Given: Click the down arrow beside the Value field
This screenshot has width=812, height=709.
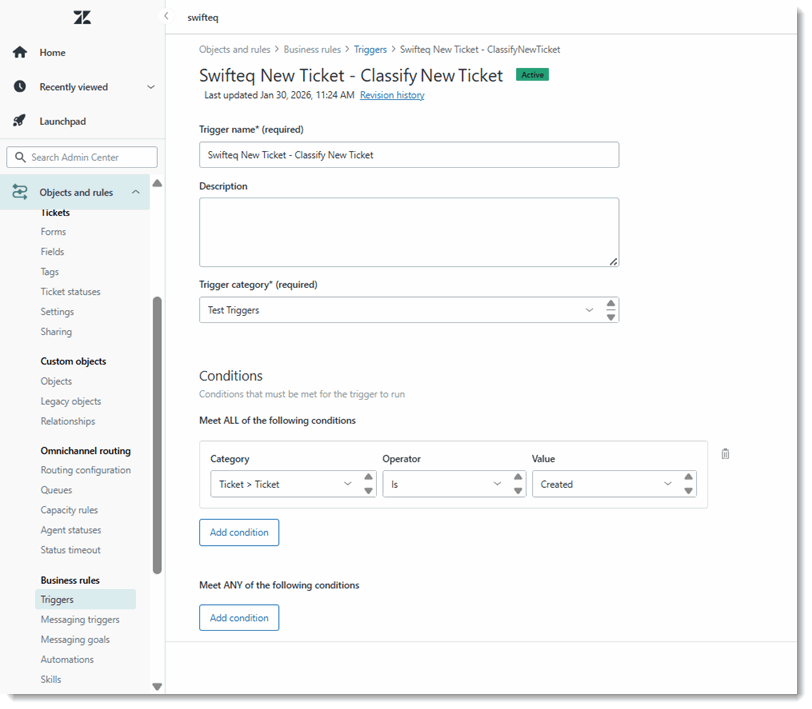Looking at the screenshot, I should (688, 491).
